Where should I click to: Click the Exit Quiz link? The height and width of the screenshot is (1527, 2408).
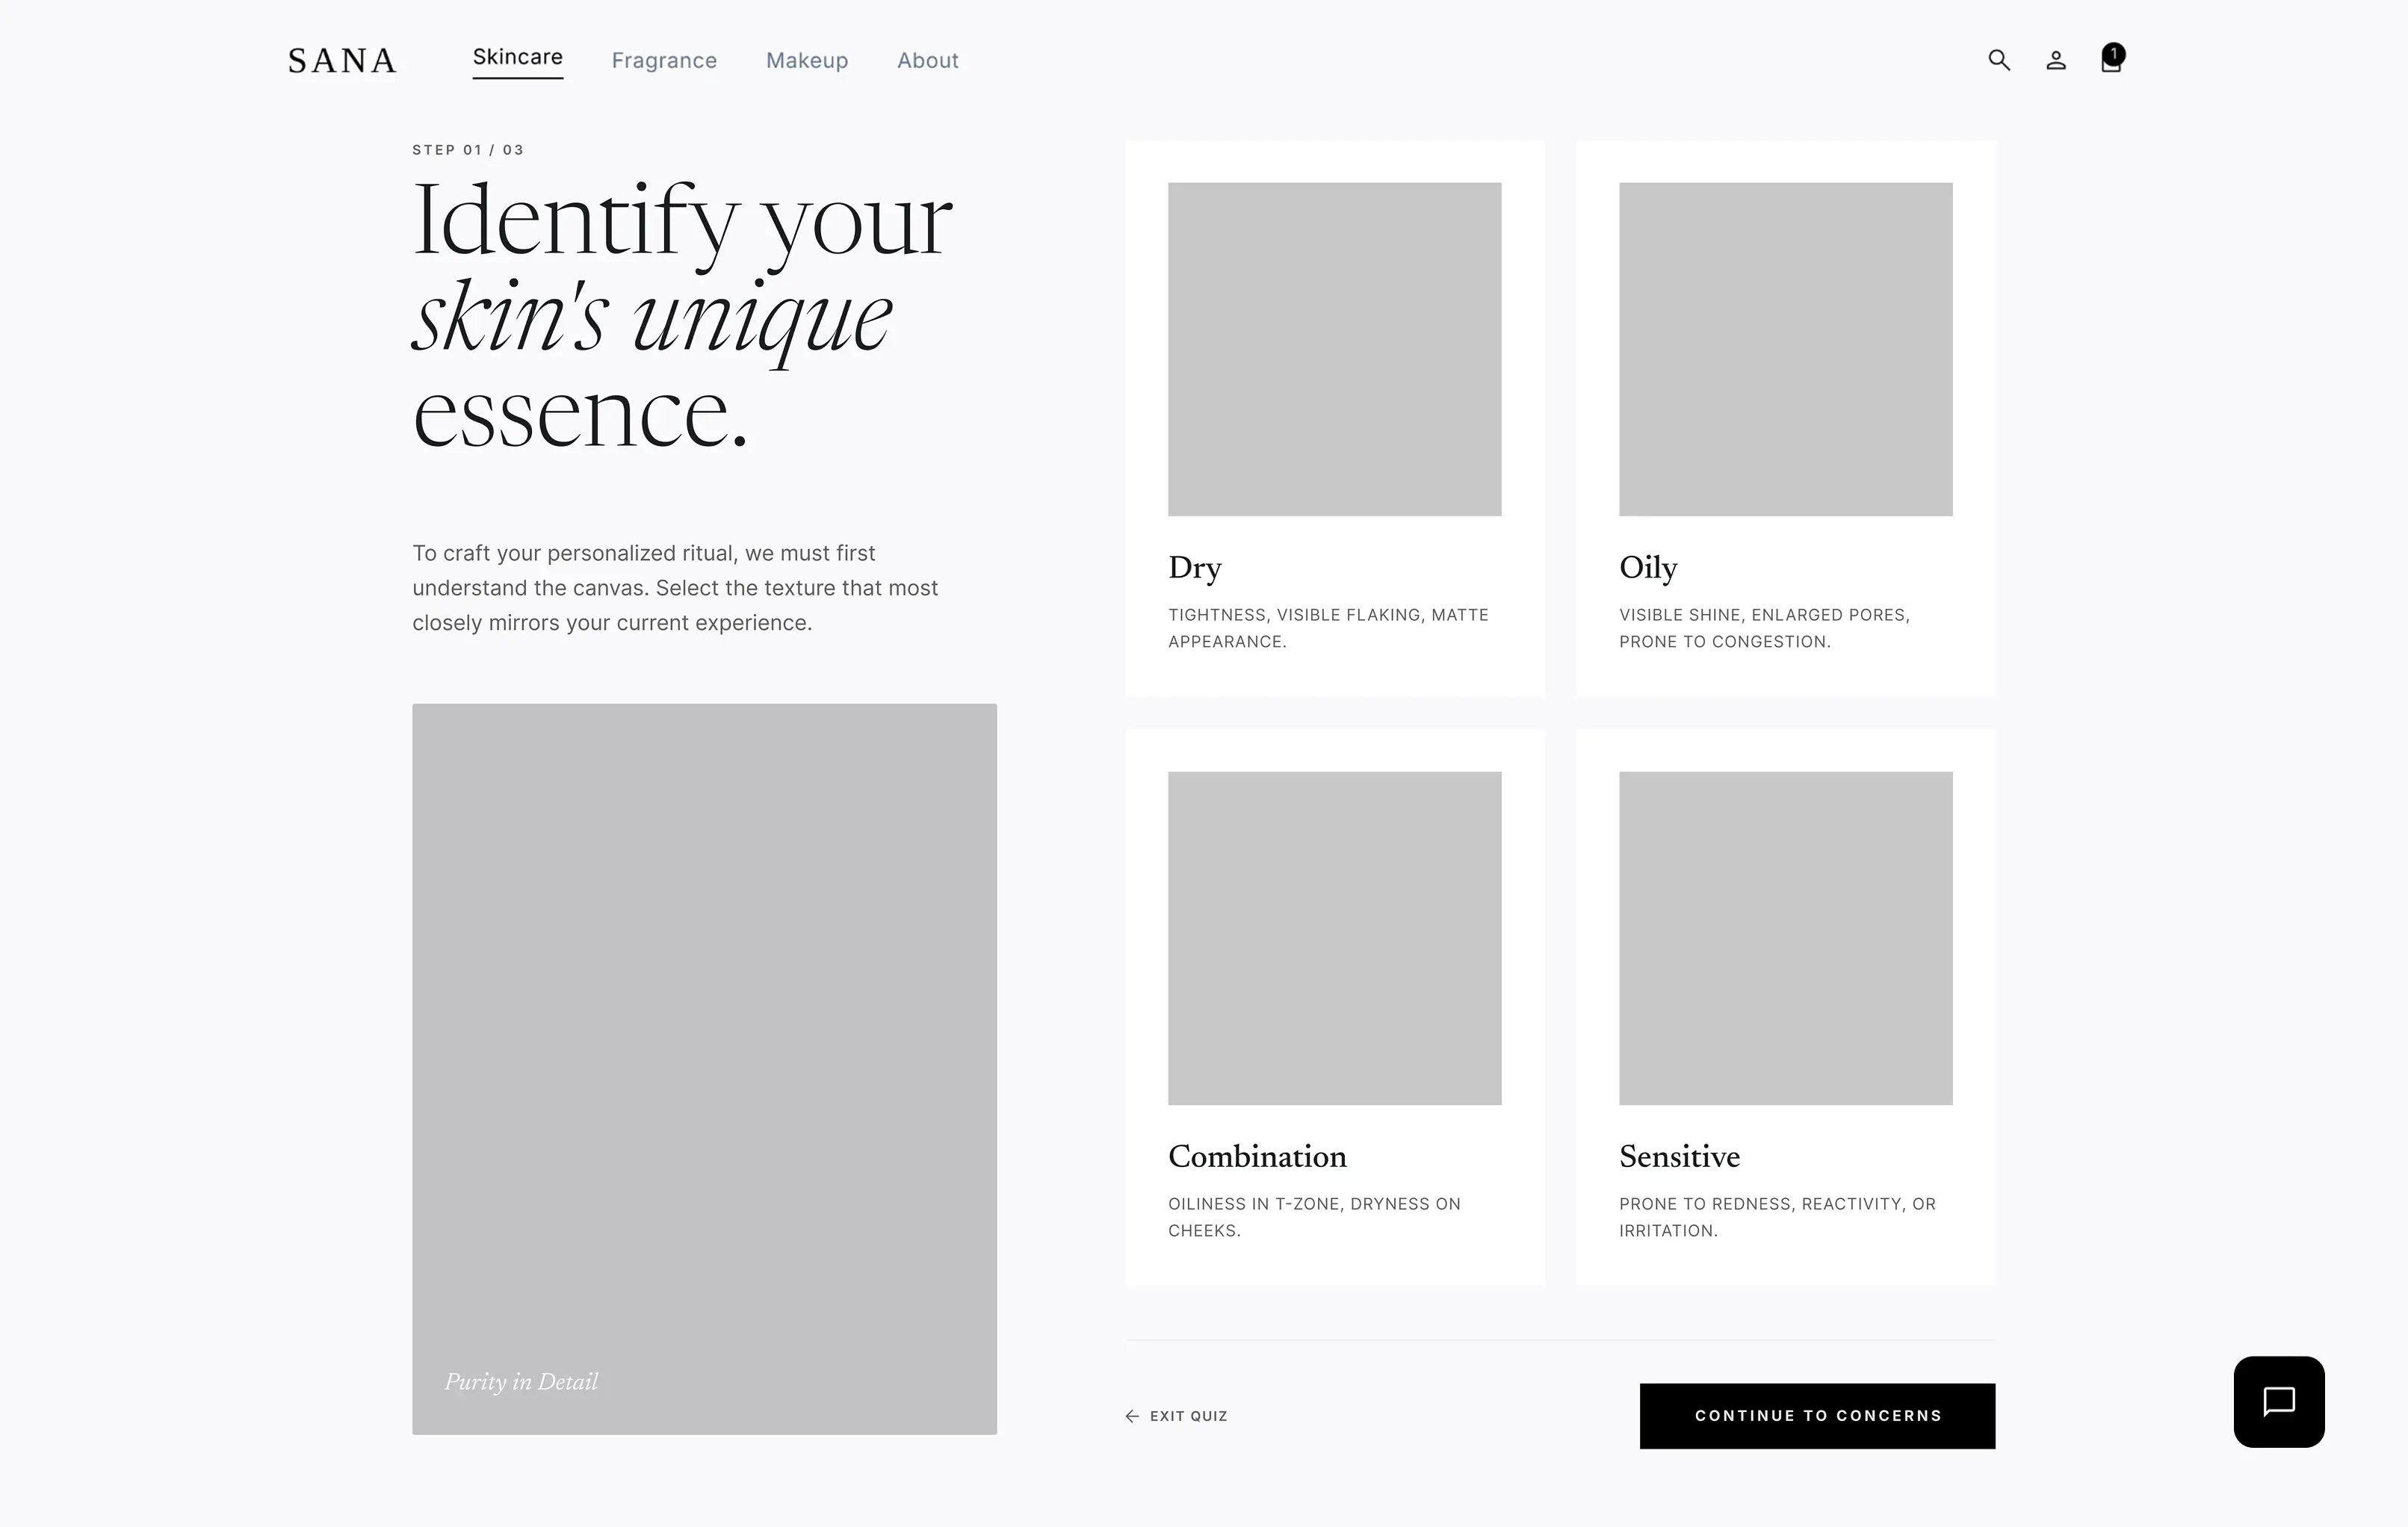pyautogui.click(x=1188, y=1416)
